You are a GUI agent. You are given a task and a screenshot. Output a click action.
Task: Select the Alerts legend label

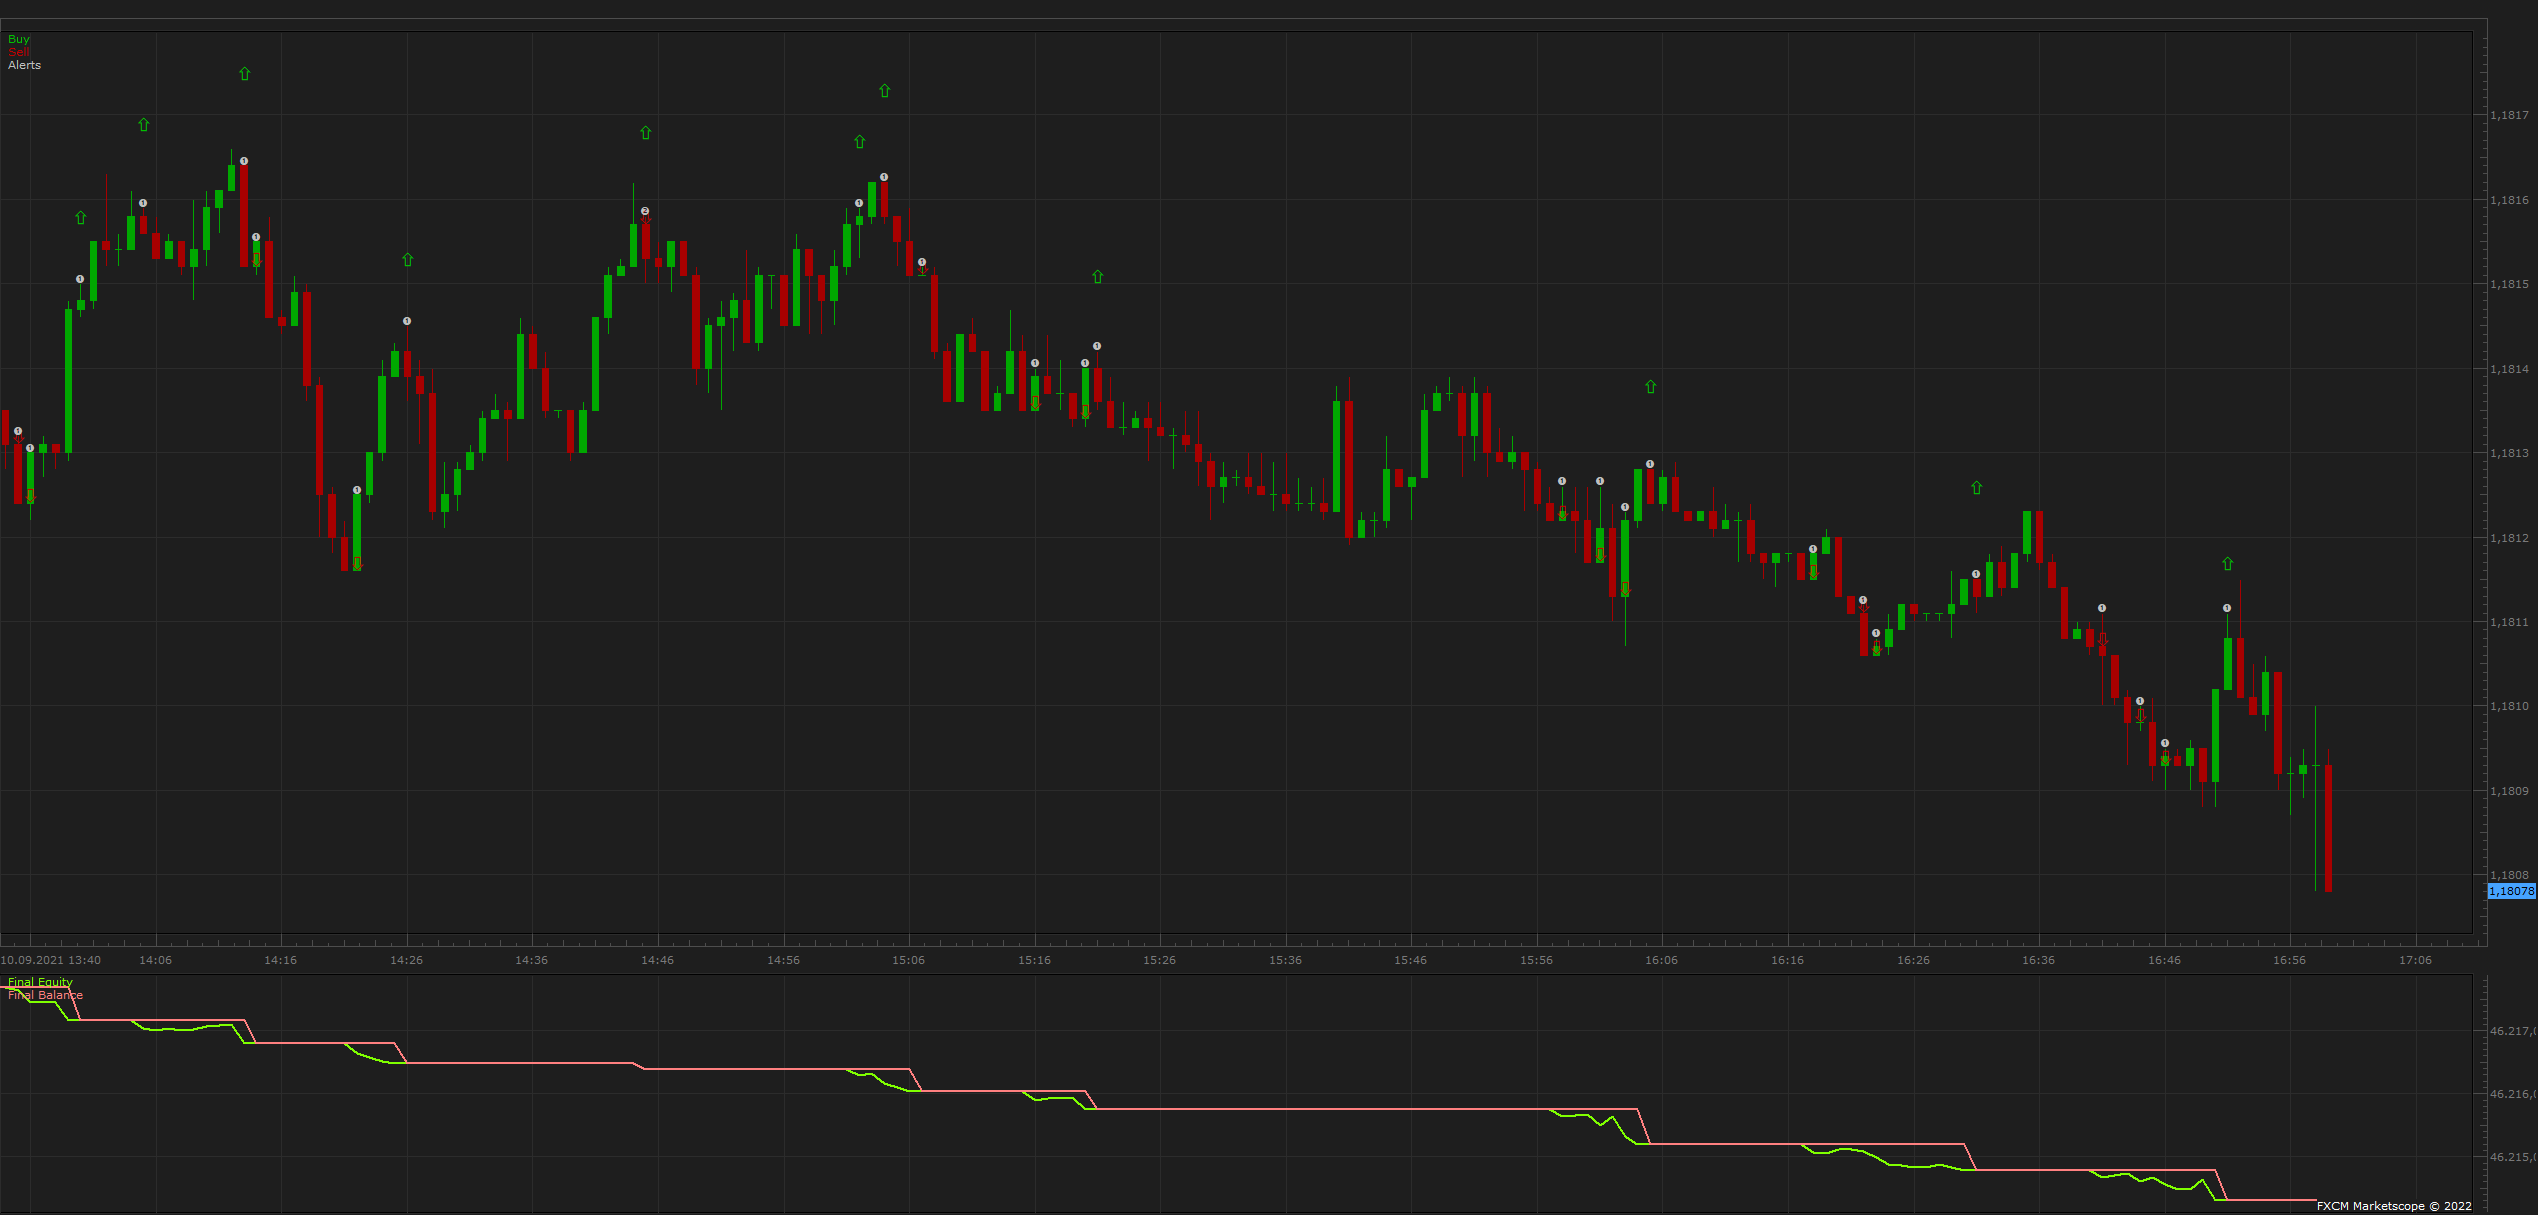pos(25,65)
